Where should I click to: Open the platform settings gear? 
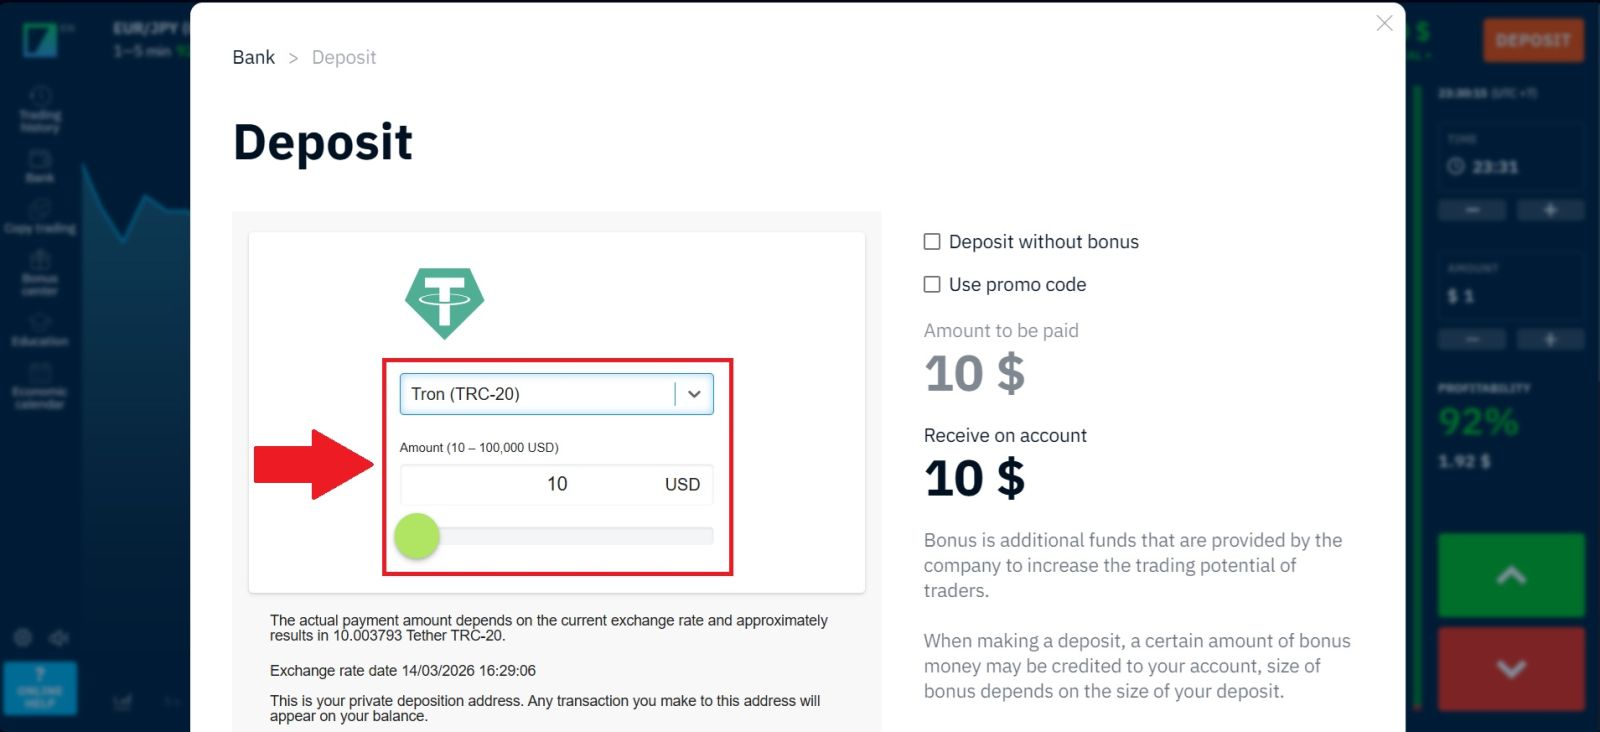tap(22, 637)
